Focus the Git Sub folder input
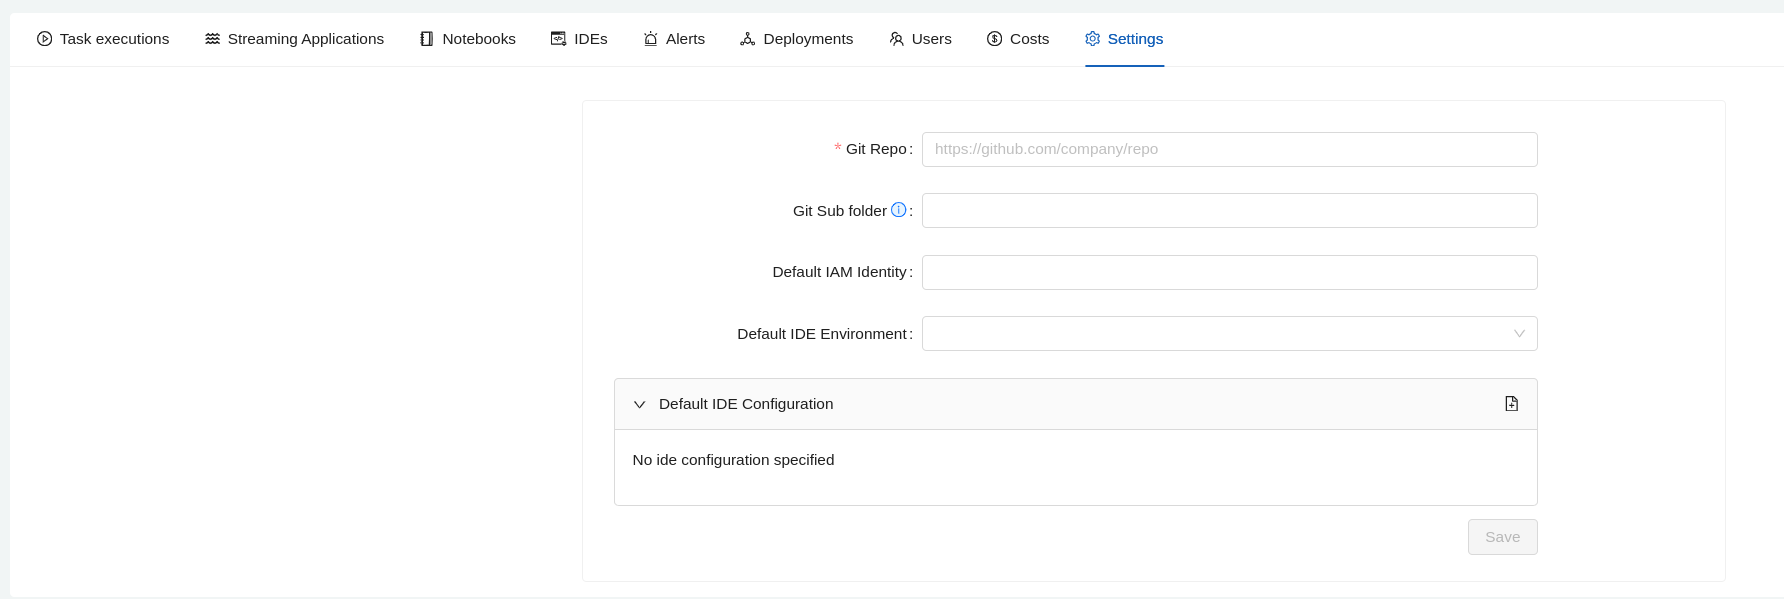Viewport: 1784px width, 599px height. [1229, 211]
